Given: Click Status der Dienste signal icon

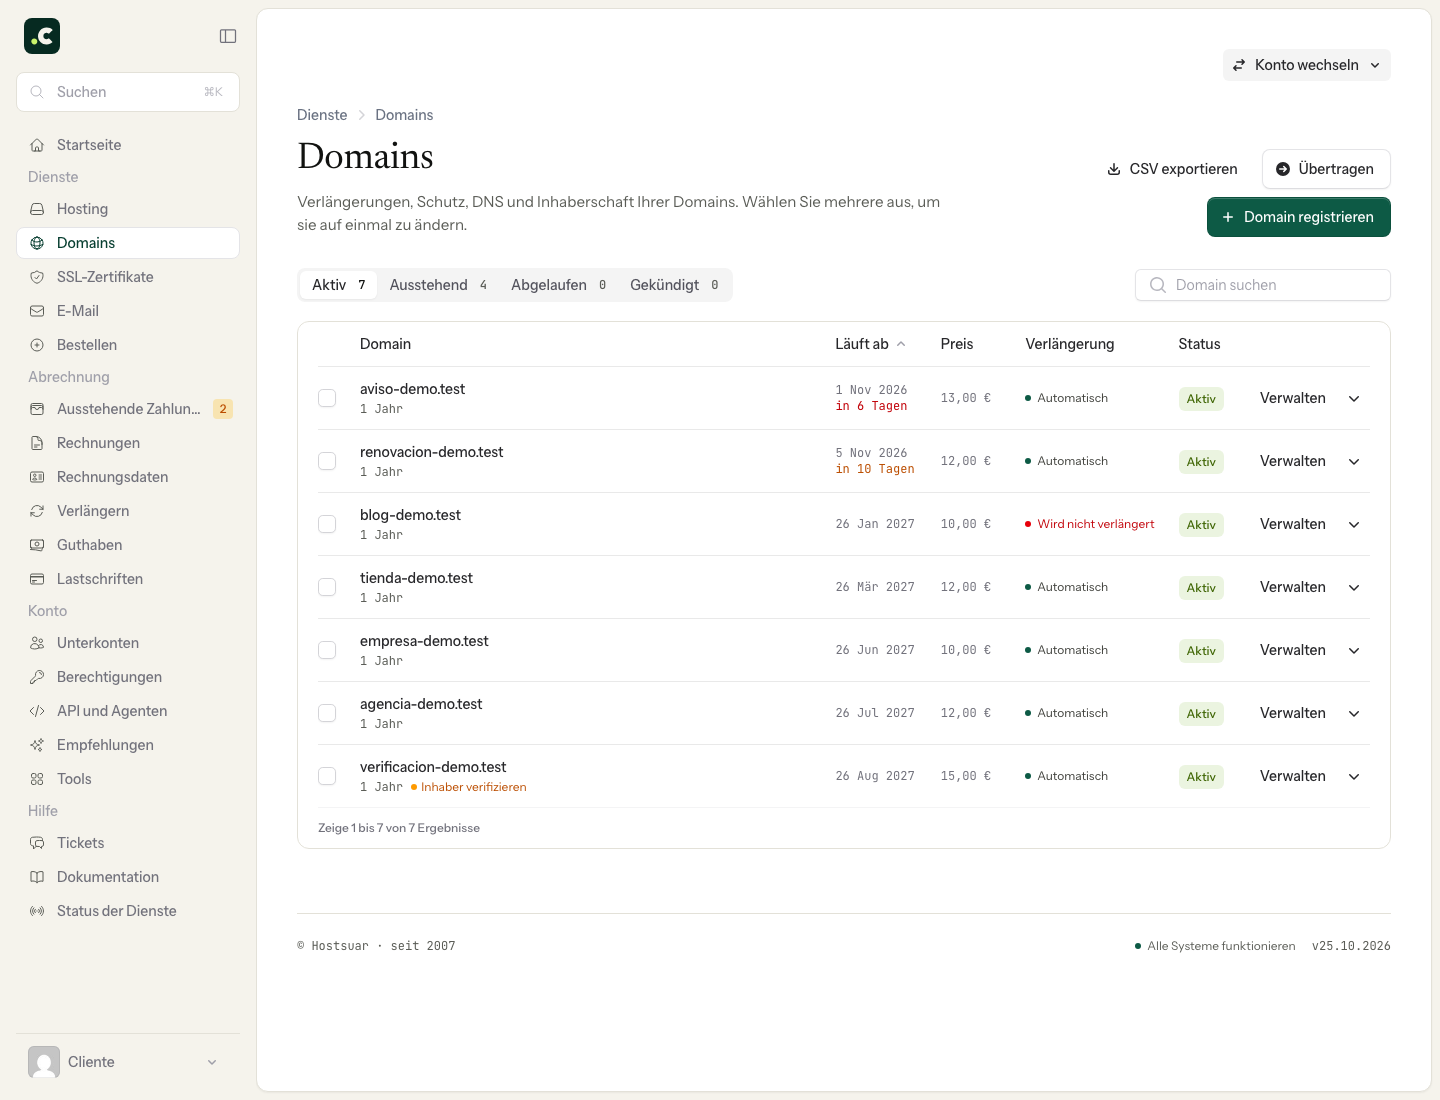Looking at the screenshot, I should (x=37, y=911).
